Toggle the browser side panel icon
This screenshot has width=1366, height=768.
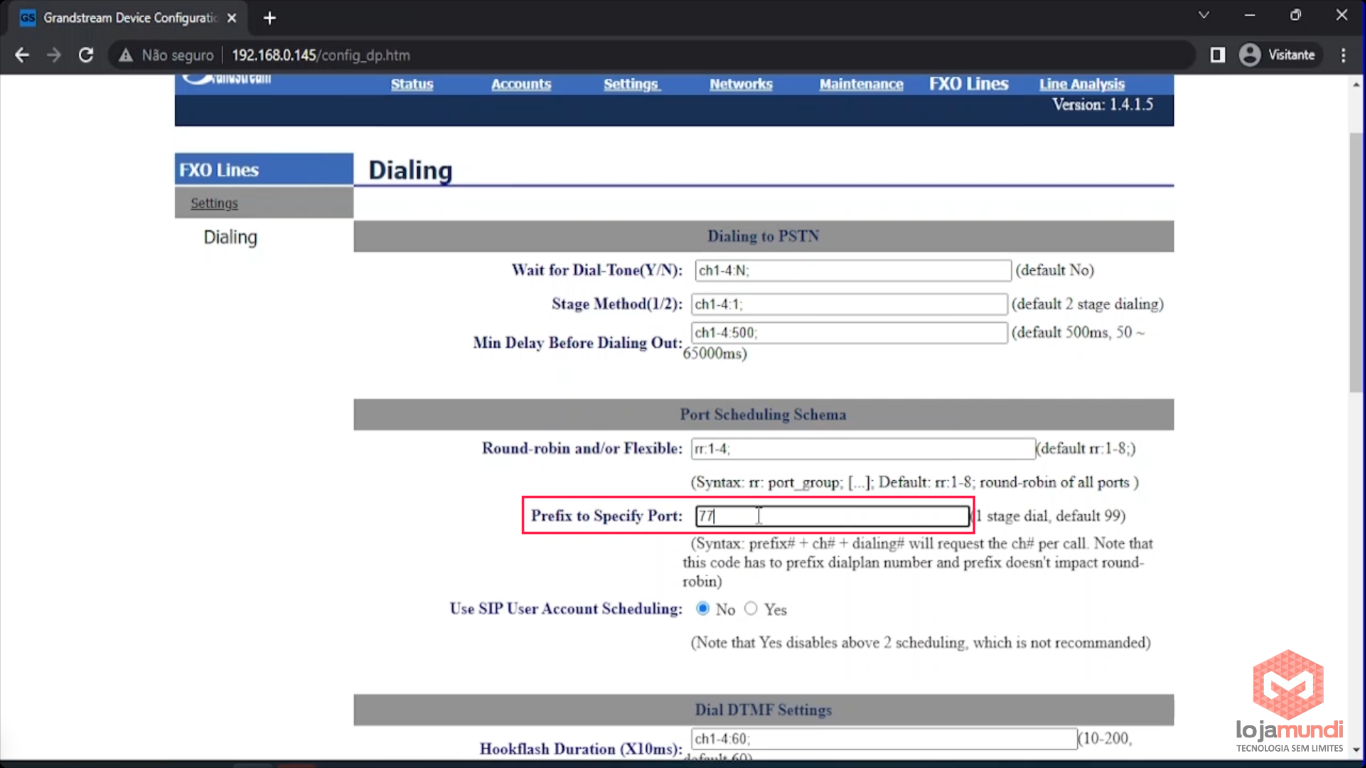coord(1217,55)
